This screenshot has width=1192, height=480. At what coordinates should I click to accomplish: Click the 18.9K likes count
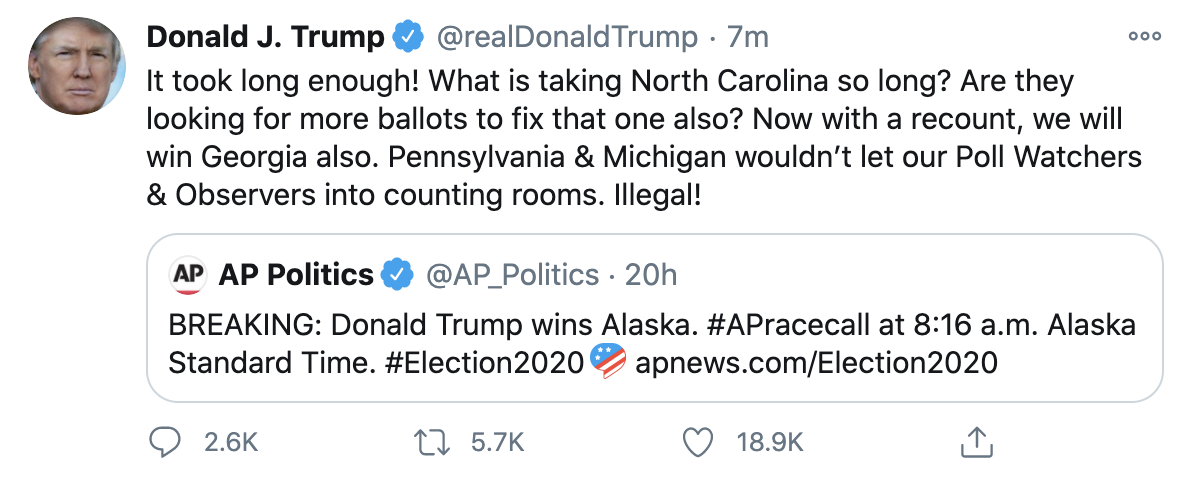pos(770,442)
